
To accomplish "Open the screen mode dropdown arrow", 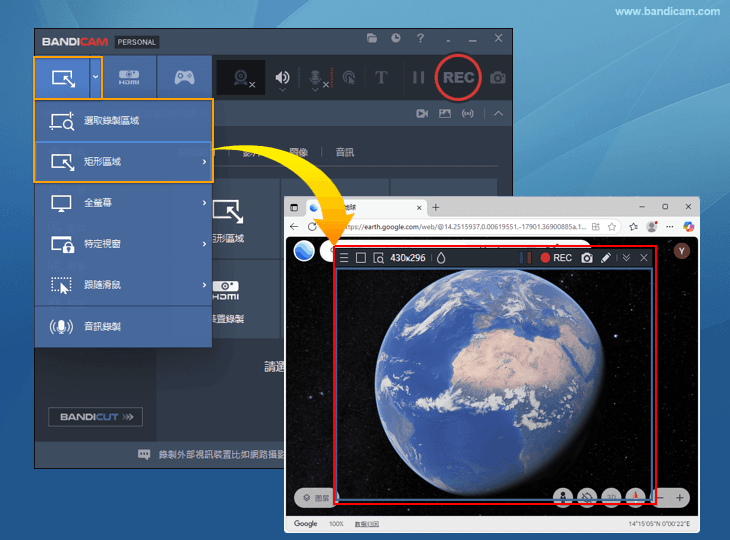I will point(95,77).
